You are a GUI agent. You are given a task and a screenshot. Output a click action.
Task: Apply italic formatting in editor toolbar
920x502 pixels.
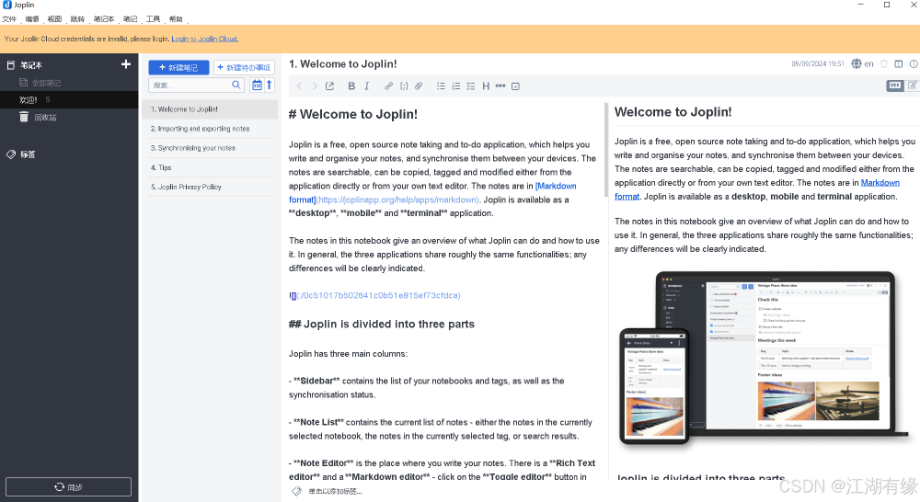click(x=367, y=86)
